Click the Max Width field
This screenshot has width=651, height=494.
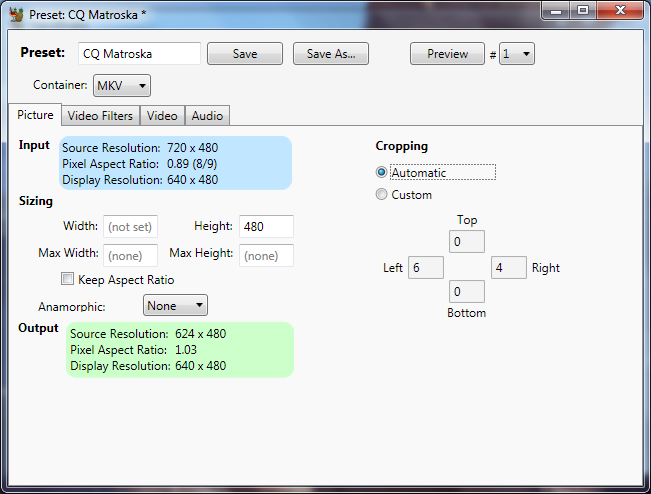click(x=130, y=255)
